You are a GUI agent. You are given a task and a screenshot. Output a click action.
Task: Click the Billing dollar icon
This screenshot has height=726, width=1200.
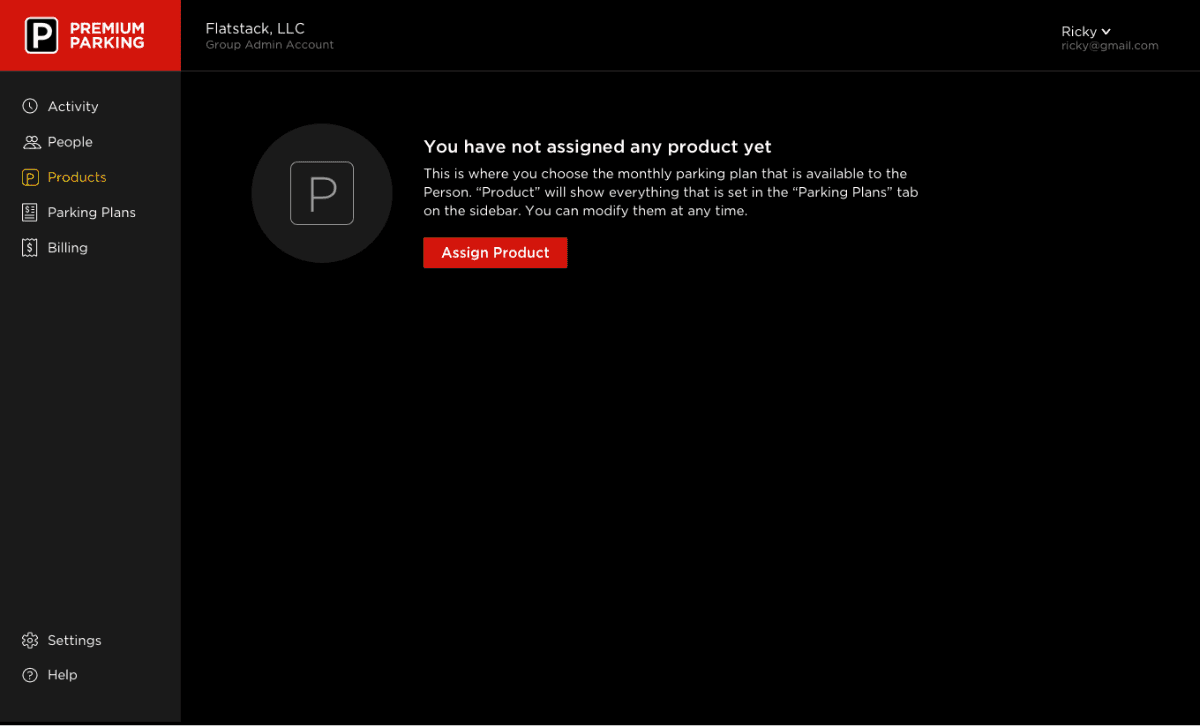30,247
